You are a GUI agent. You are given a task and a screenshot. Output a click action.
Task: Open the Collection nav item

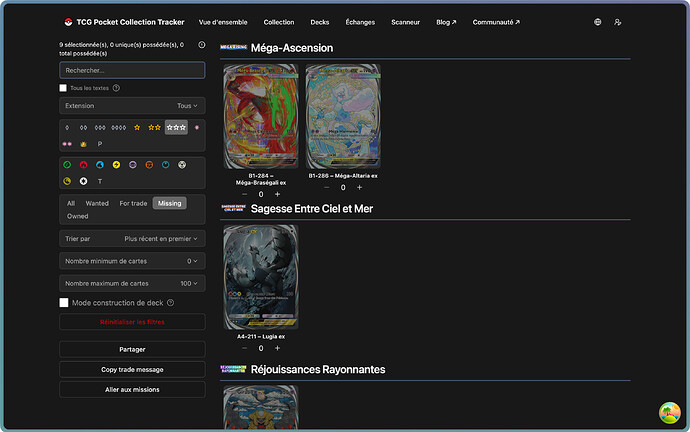(279, 22)
